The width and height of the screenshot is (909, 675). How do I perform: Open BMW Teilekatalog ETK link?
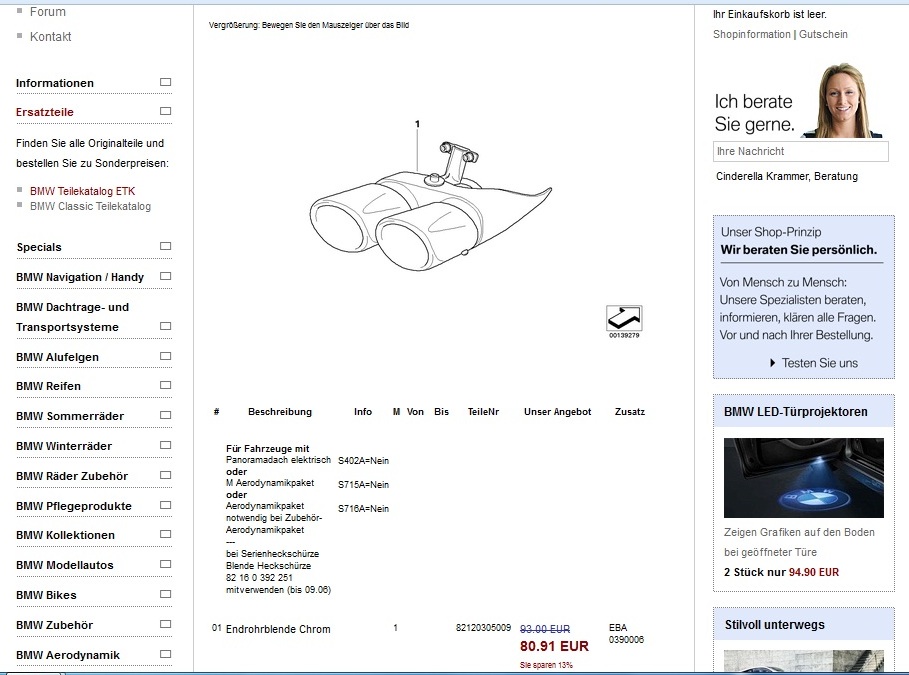pos(82,191)
